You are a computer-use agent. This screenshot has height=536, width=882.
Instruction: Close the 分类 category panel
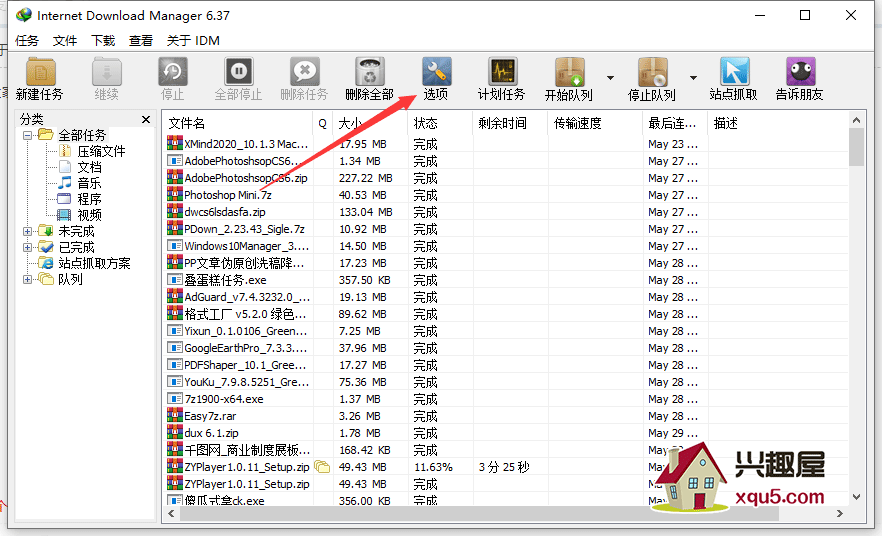146,119
